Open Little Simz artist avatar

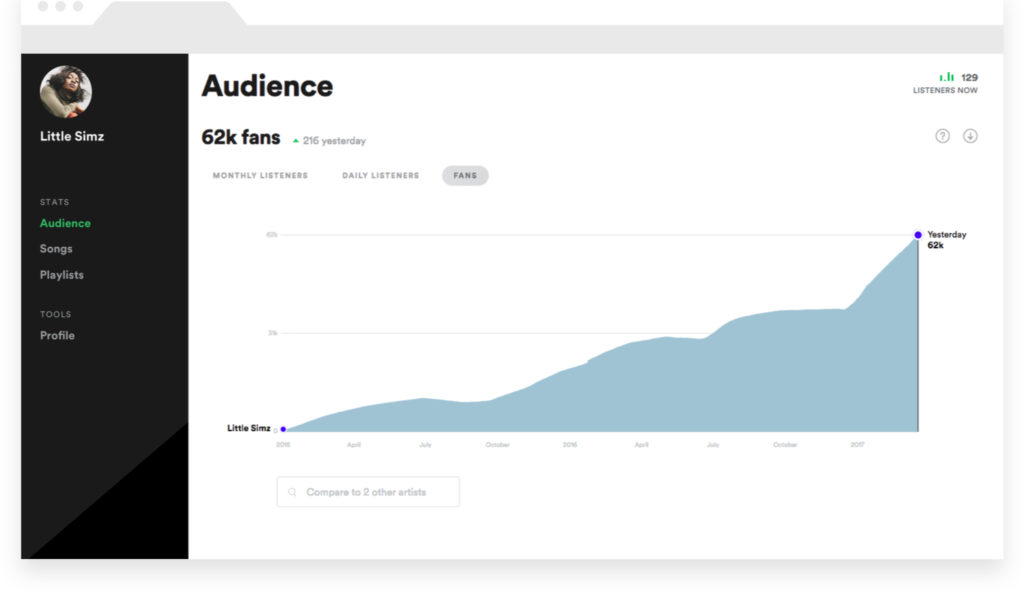point(66,91)
